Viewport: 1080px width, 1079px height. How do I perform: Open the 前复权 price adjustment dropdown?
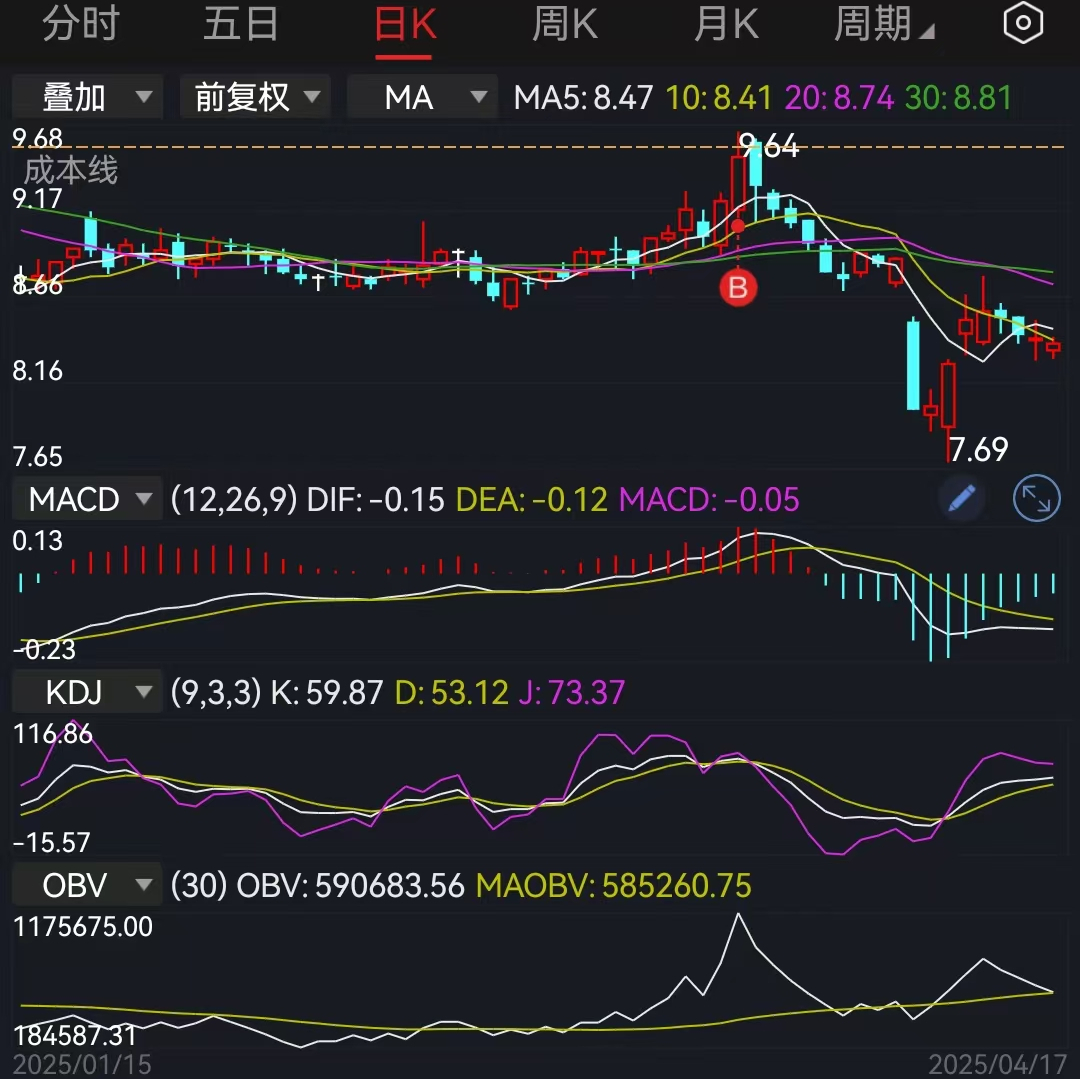coord(254,97)
